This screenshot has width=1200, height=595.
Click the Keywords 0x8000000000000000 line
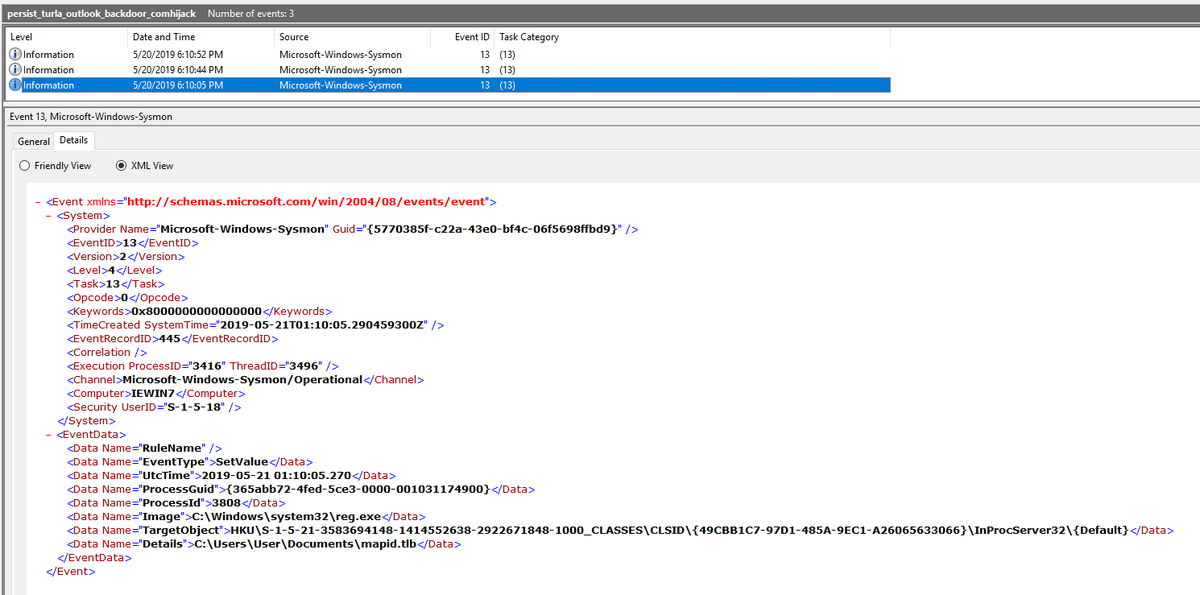point(199,311)
